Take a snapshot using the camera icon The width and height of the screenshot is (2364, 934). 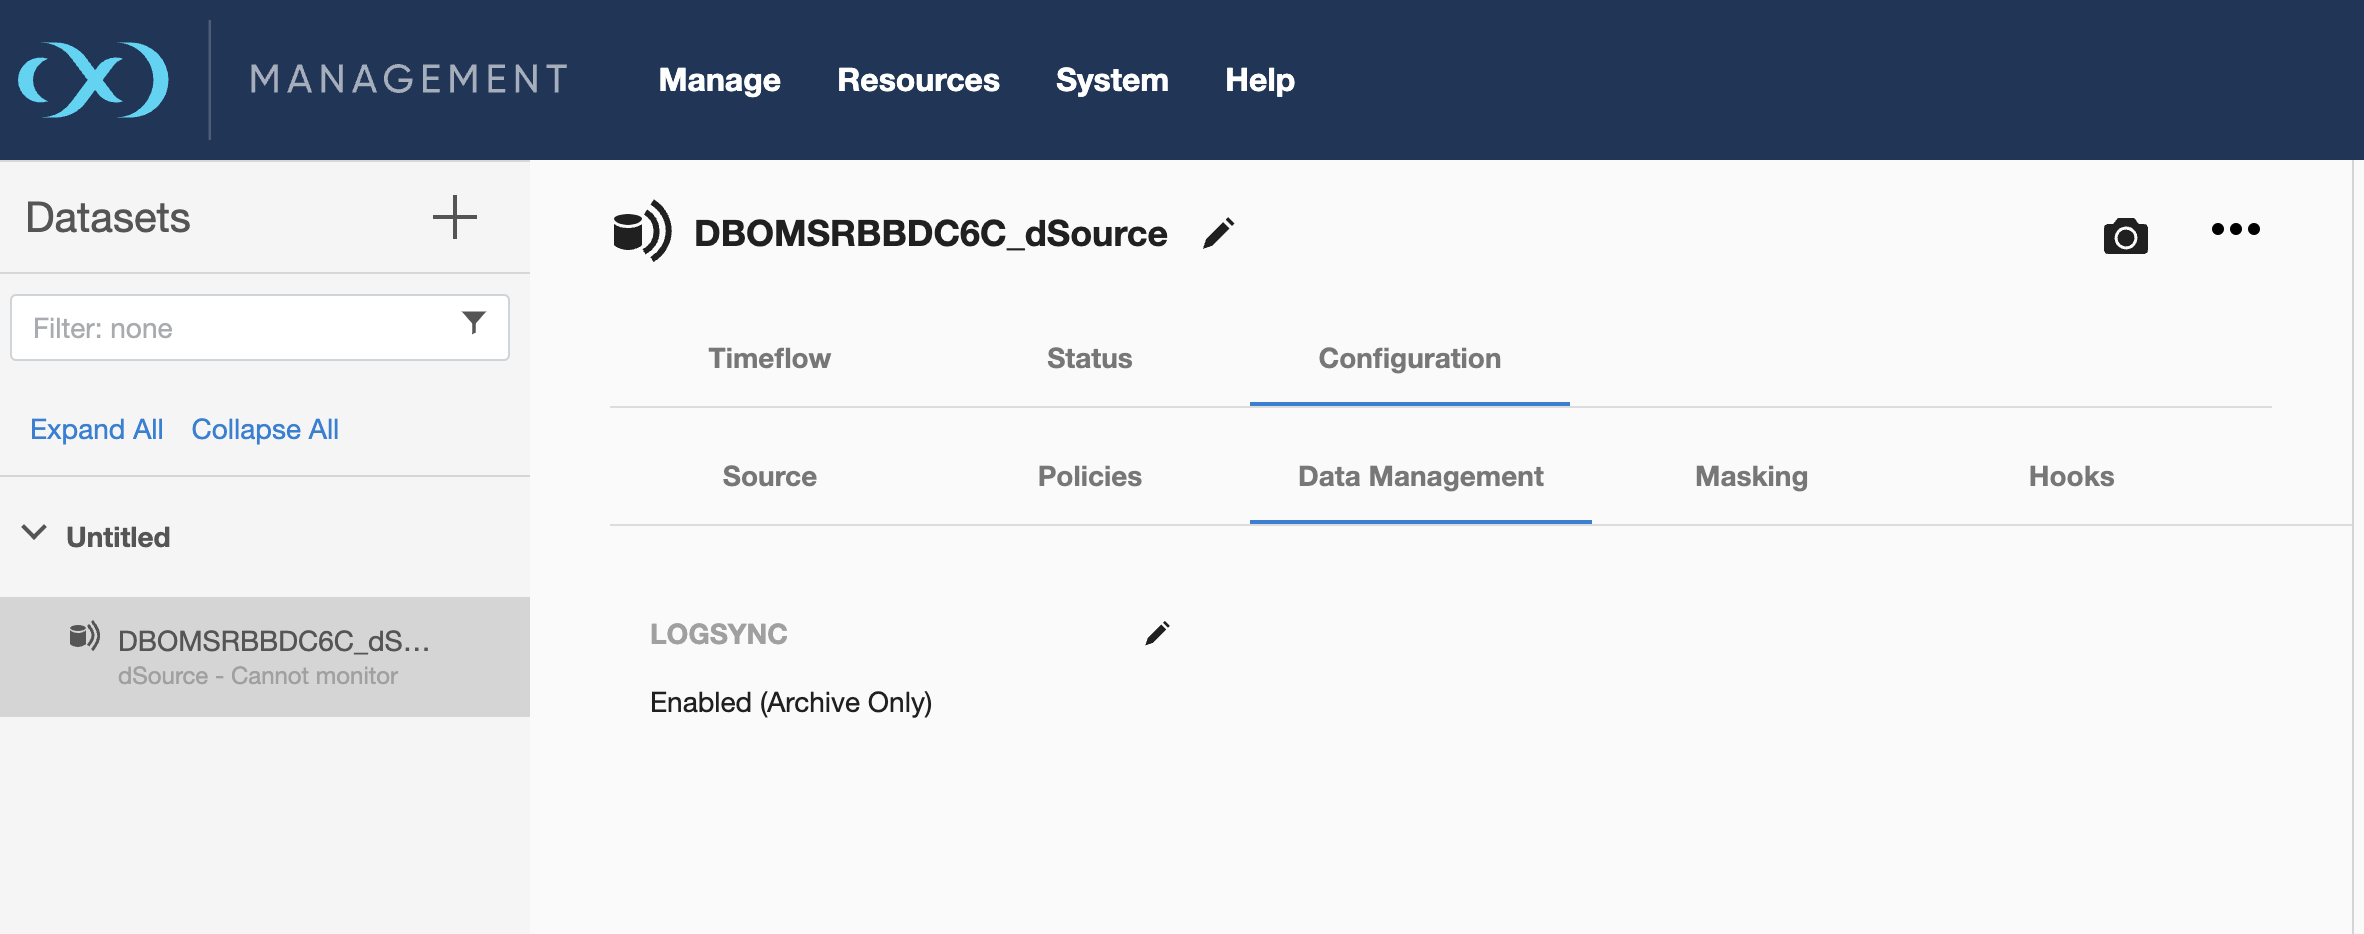[x=2125, y=235]
